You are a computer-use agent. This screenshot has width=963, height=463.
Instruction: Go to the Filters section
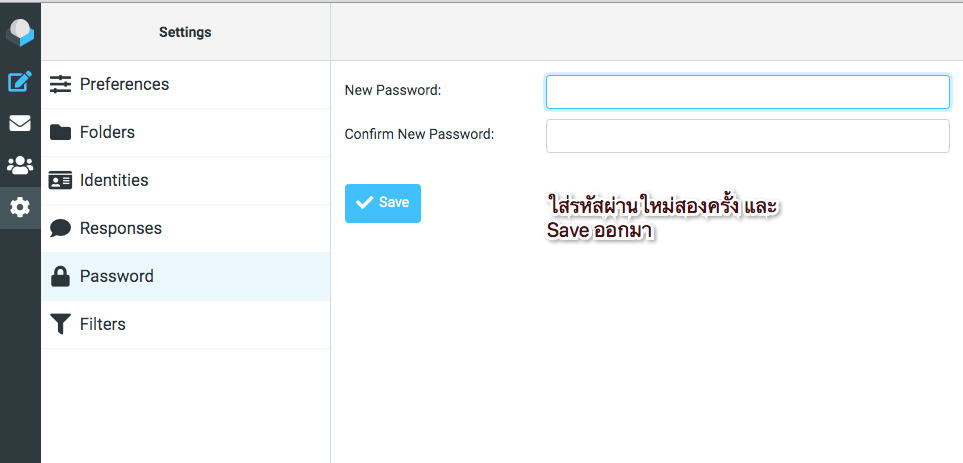[103, 324]
